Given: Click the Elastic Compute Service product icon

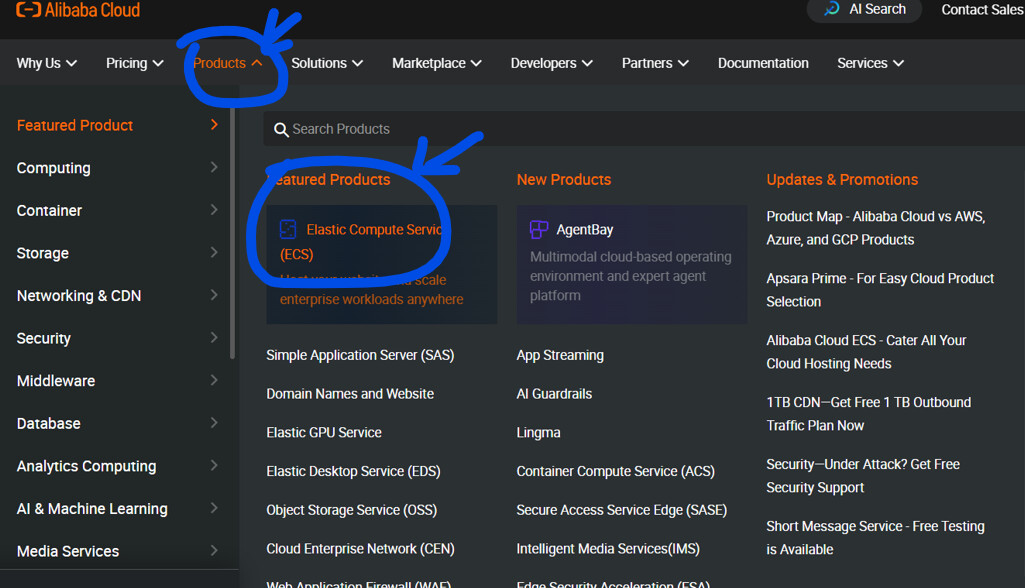Looking at the screenshot, I should click(288, 229).
